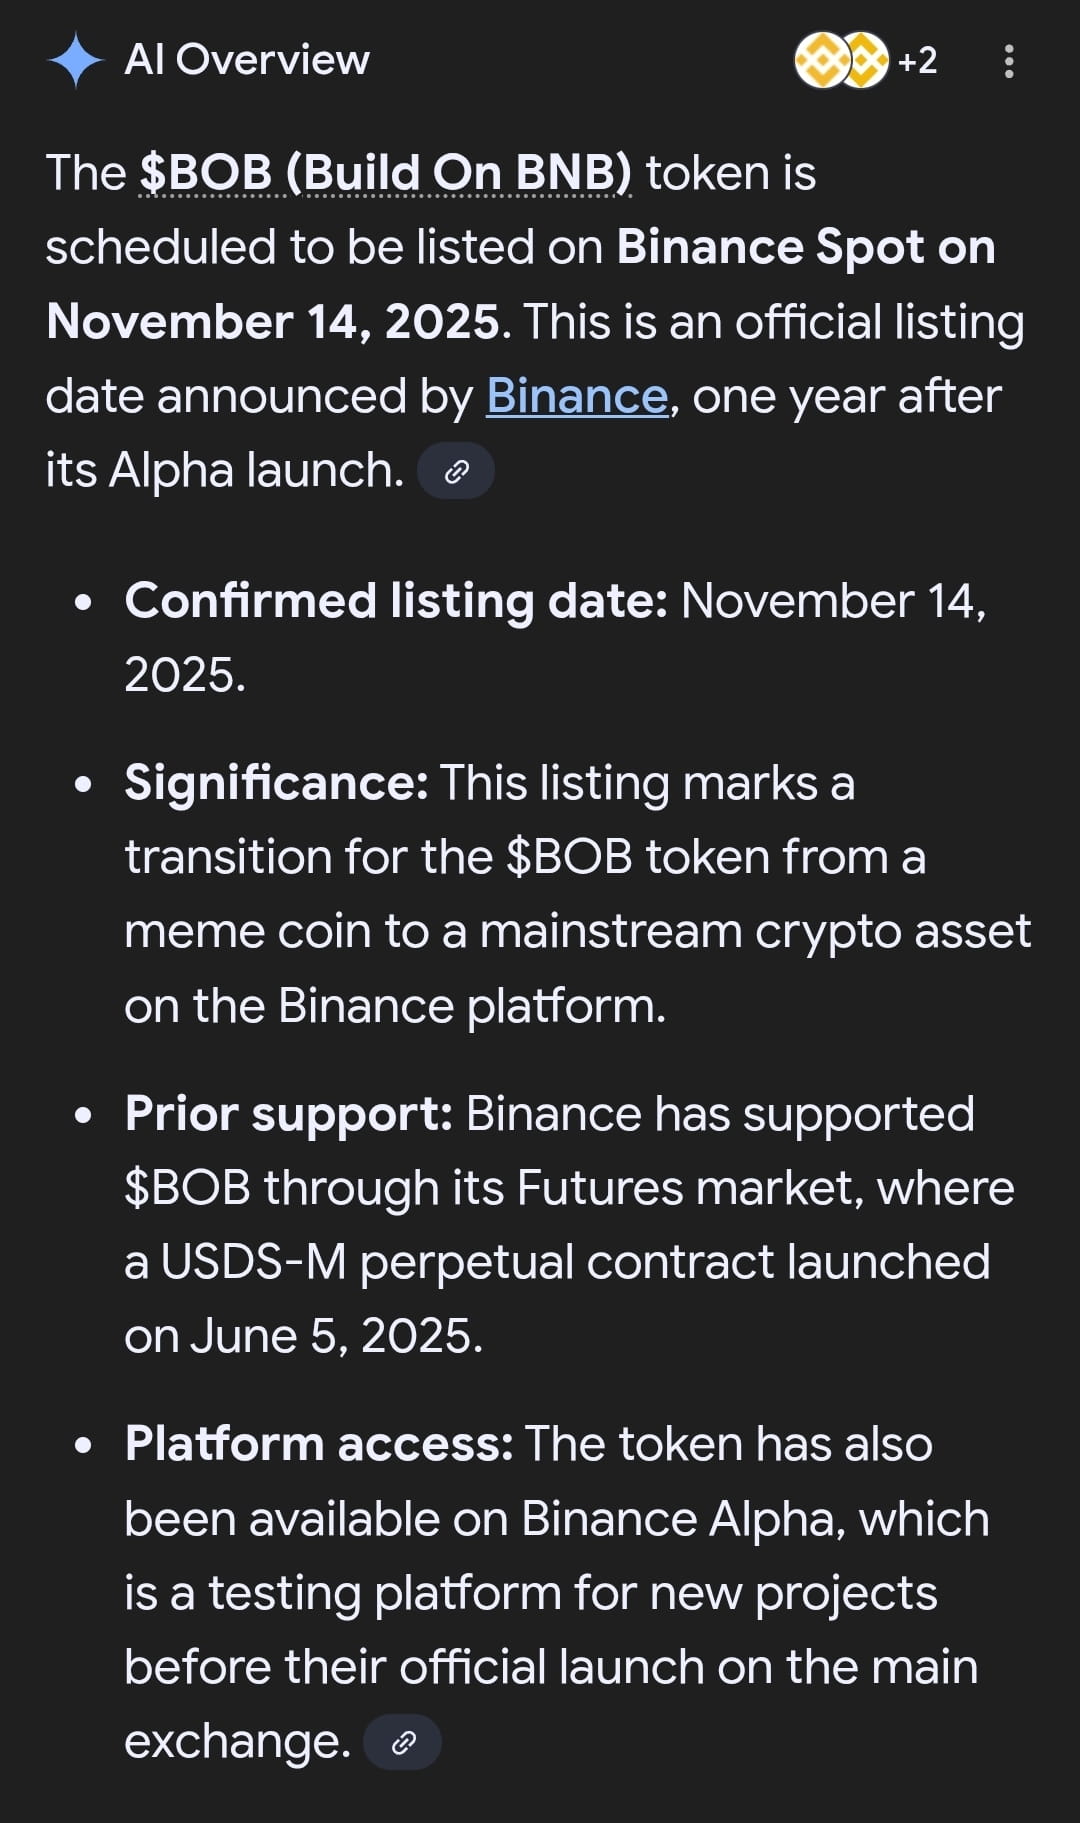Open the $BOB (Build On BNB) term
Viewport: 1080px width, 1823px height.
click(x=385, y=172)
